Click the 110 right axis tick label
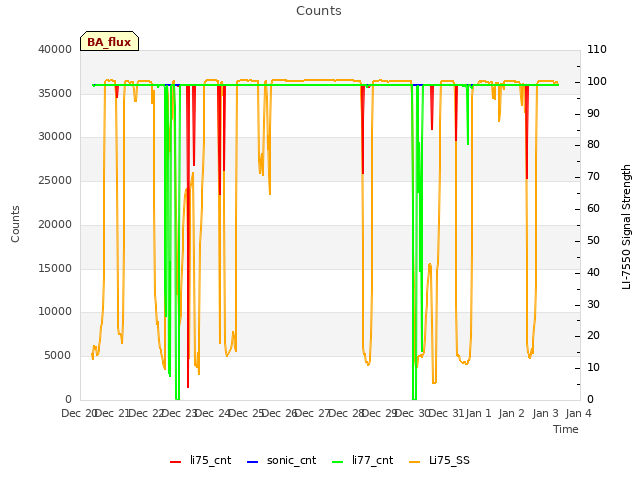Image resolution: width=640 pixels, height=480 pixels. 597,49
